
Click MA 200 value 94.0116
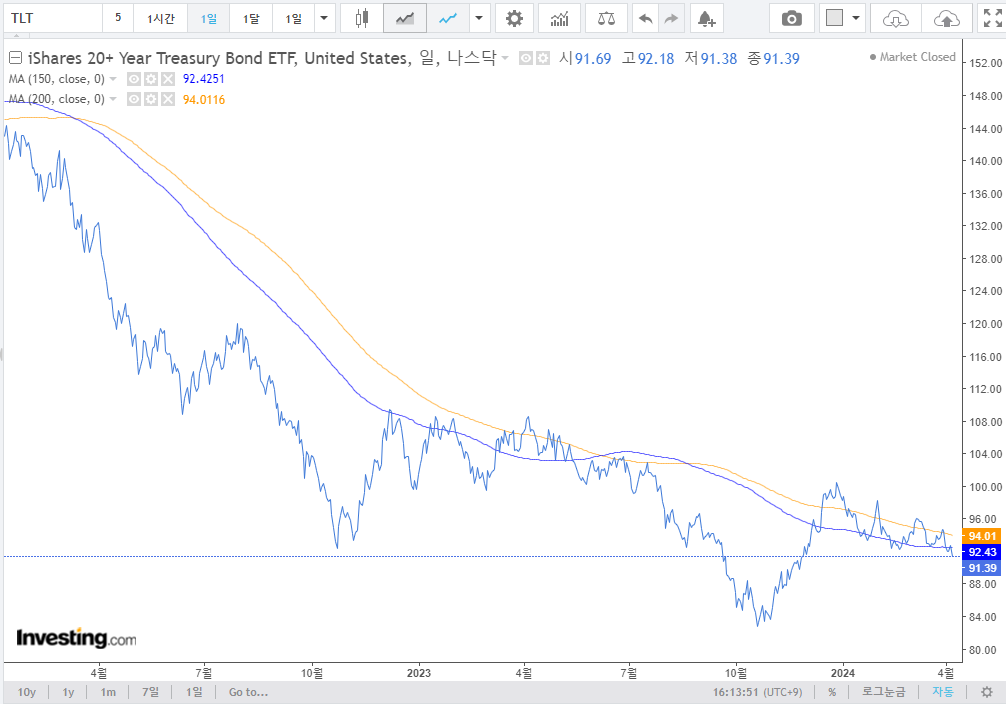[x=203, y=99]
